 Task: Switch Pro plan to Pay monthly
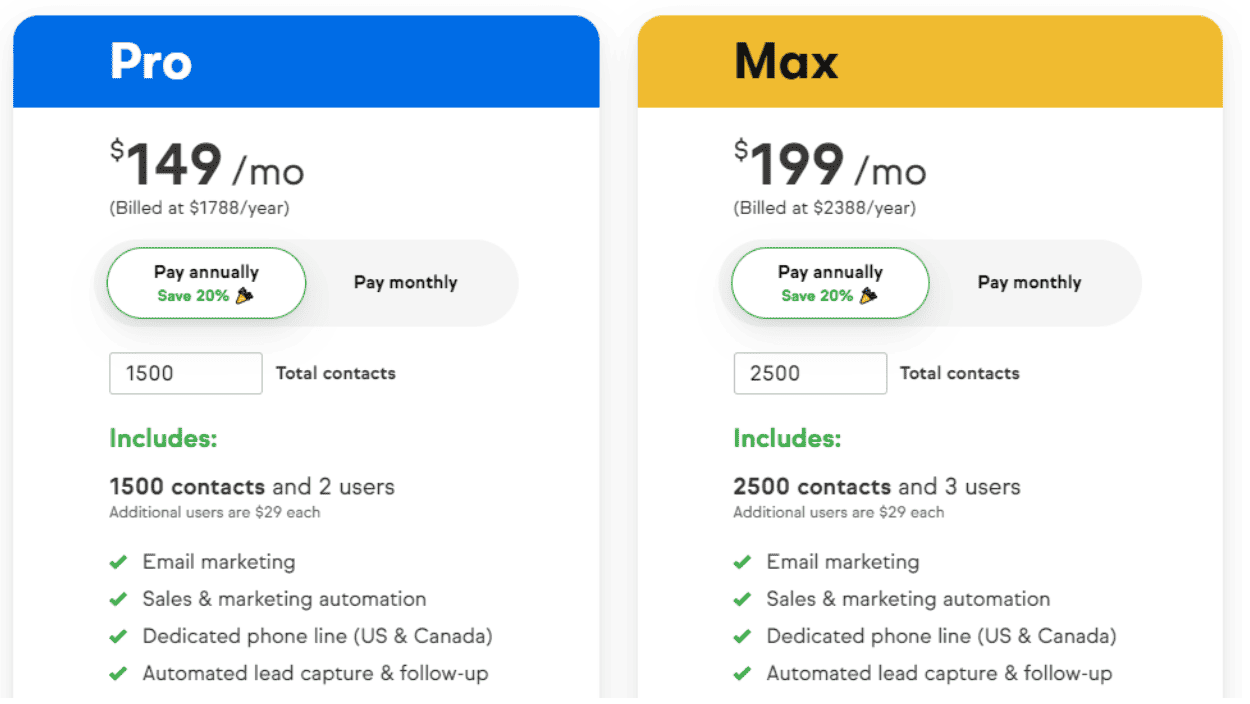coord(405,283)
